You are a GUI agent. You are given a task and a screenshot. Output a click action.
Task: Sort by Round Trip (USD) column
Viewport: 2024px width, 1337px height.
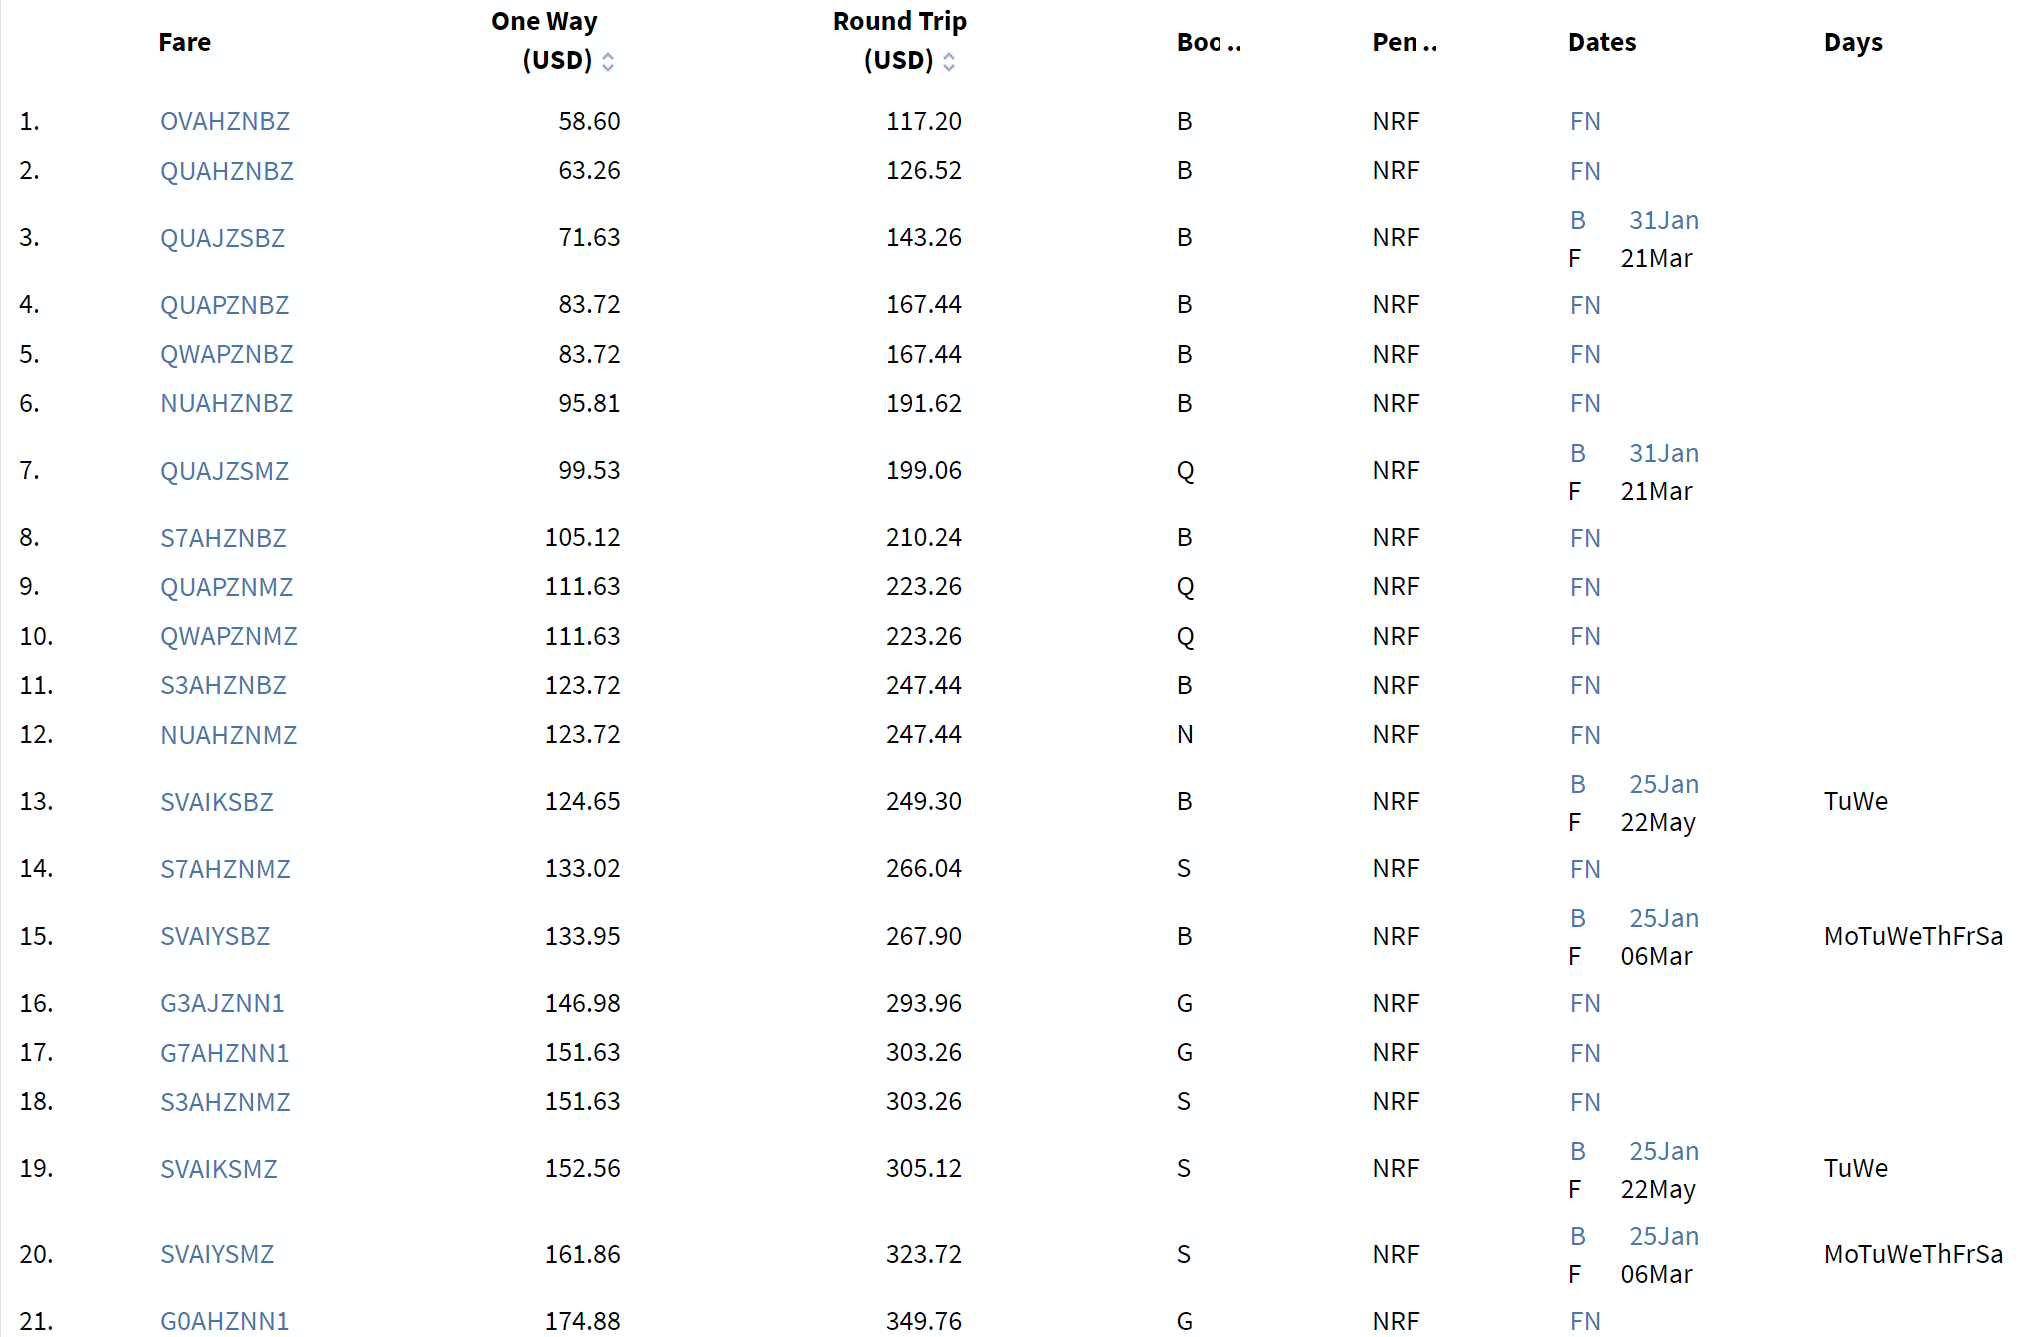[x=948, y=62]
